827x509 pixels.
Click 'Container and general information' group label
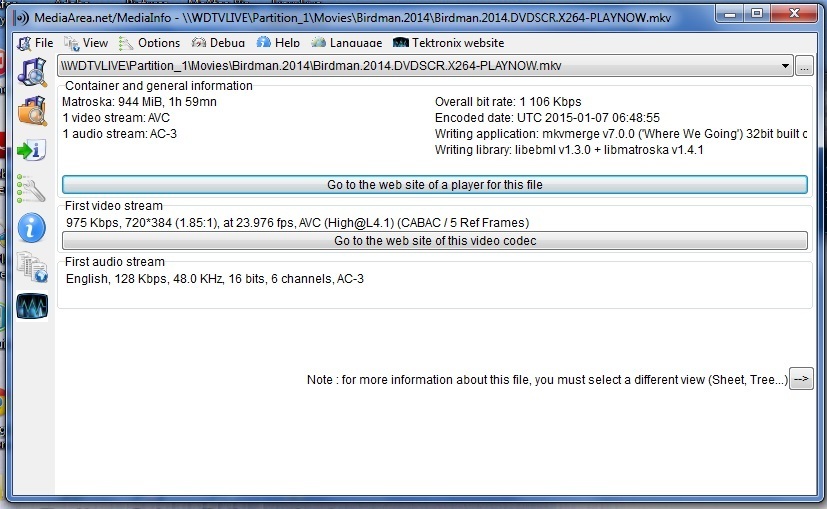point(159,85)
